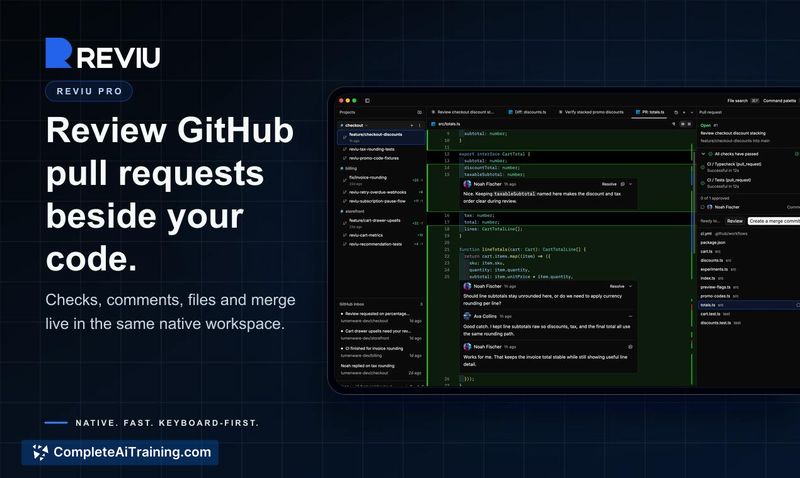
Task: Click the REVIU PRO badge
Action: coord(89,91)
